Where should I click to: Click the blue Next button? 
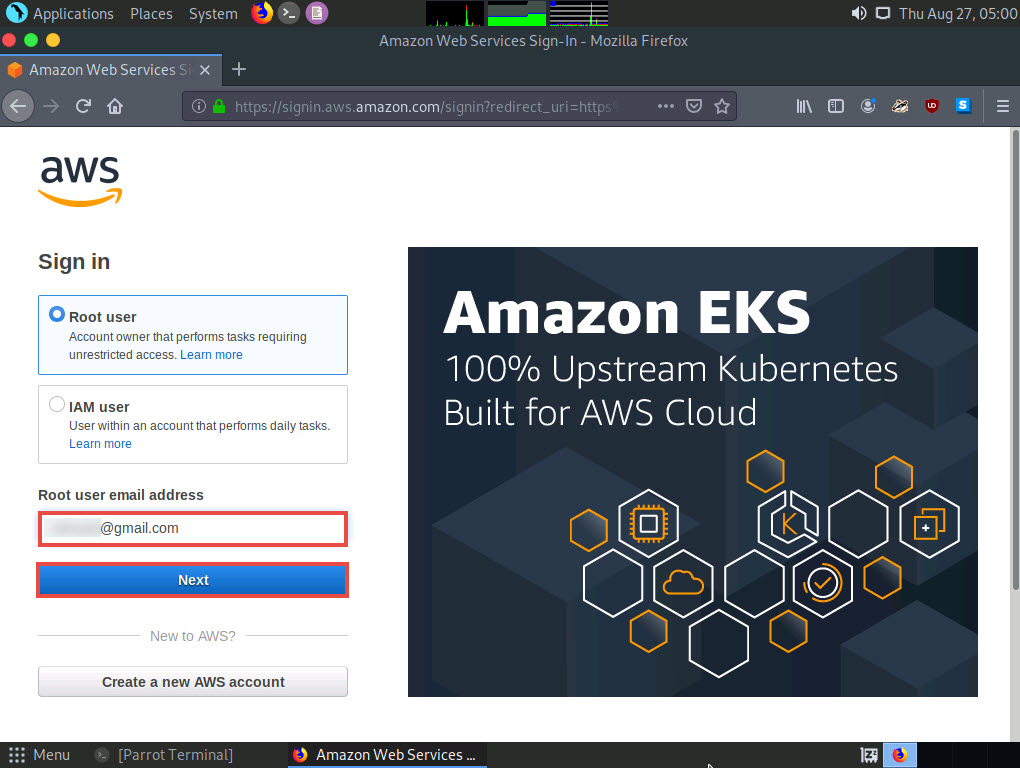click(x=193, y=580)
